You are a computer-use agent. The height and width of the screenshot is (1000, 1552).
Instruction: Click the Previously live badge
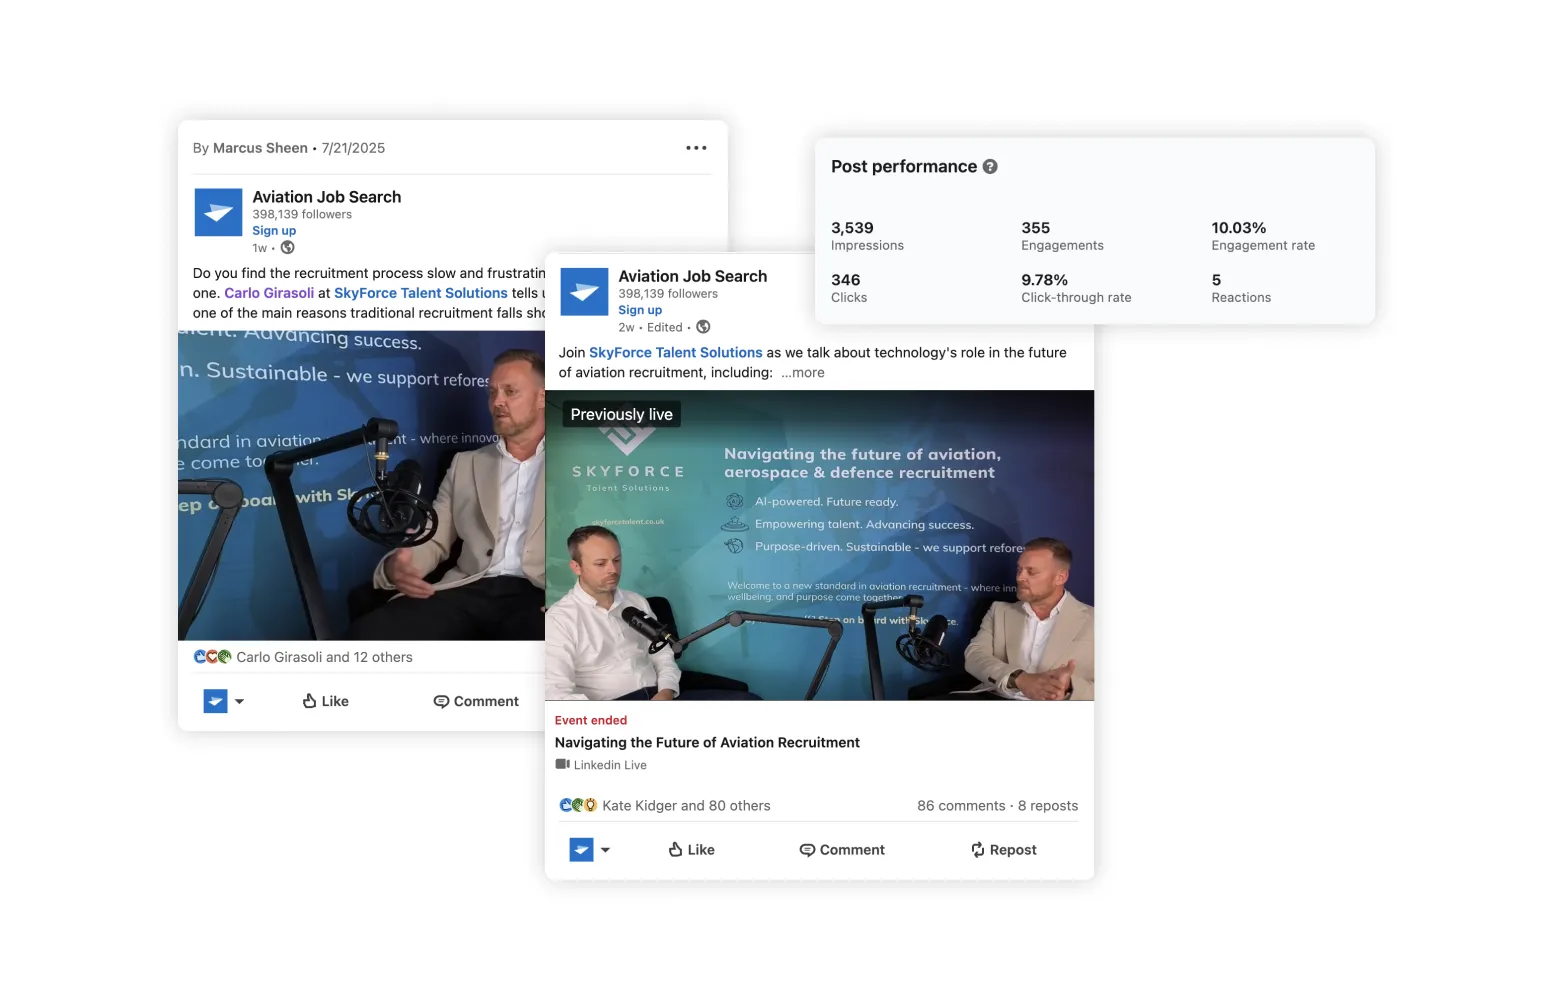622,414
